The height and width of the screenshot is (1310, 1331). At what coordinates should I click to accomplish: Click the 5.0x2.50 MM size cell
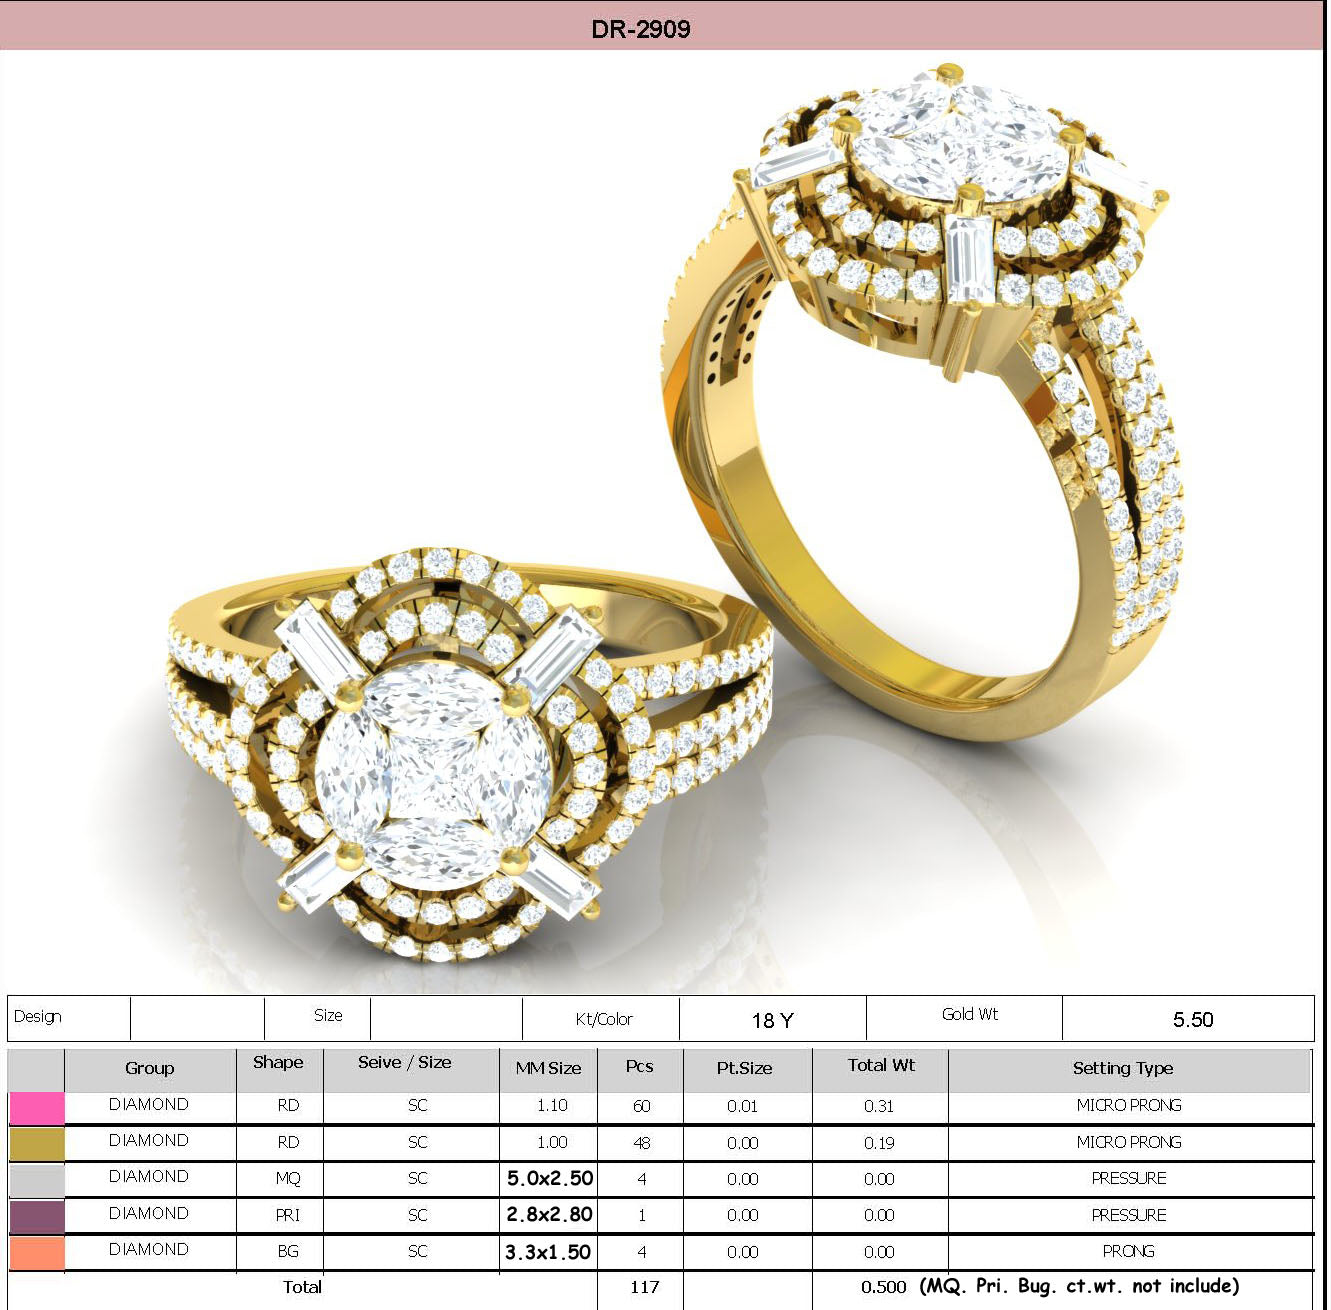tap(549, 1179)
